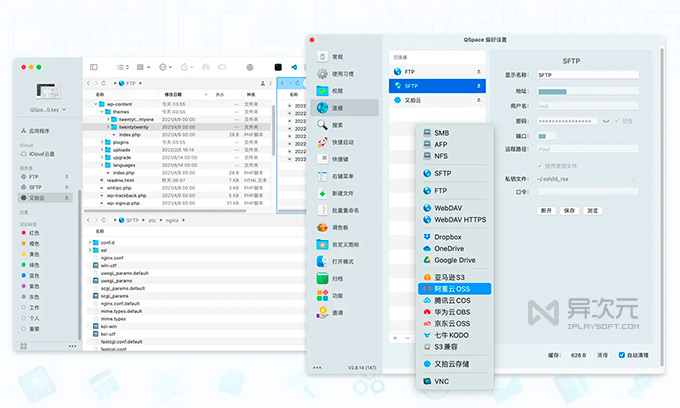This screenshot has width=680, height=408.
Task: Expand the languages folder
Action: point(102,165)
